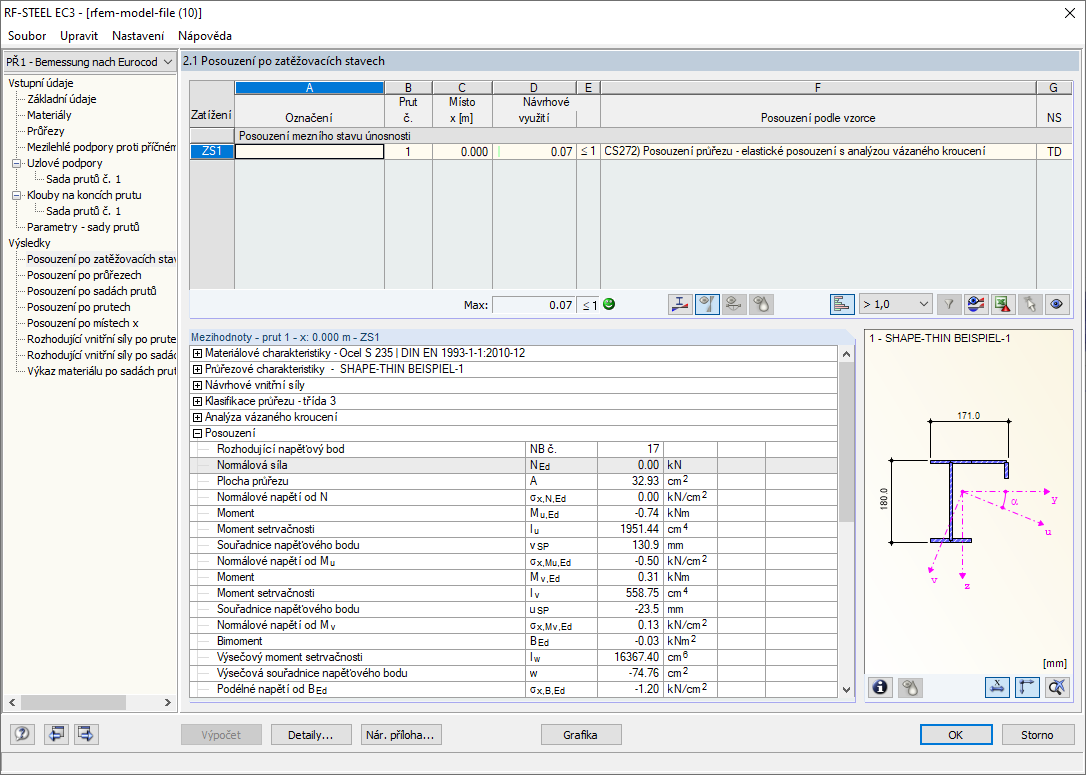Open Posouzení po sadách prutů results
This screenshot has width=1086, height=775.
(91, 291)
